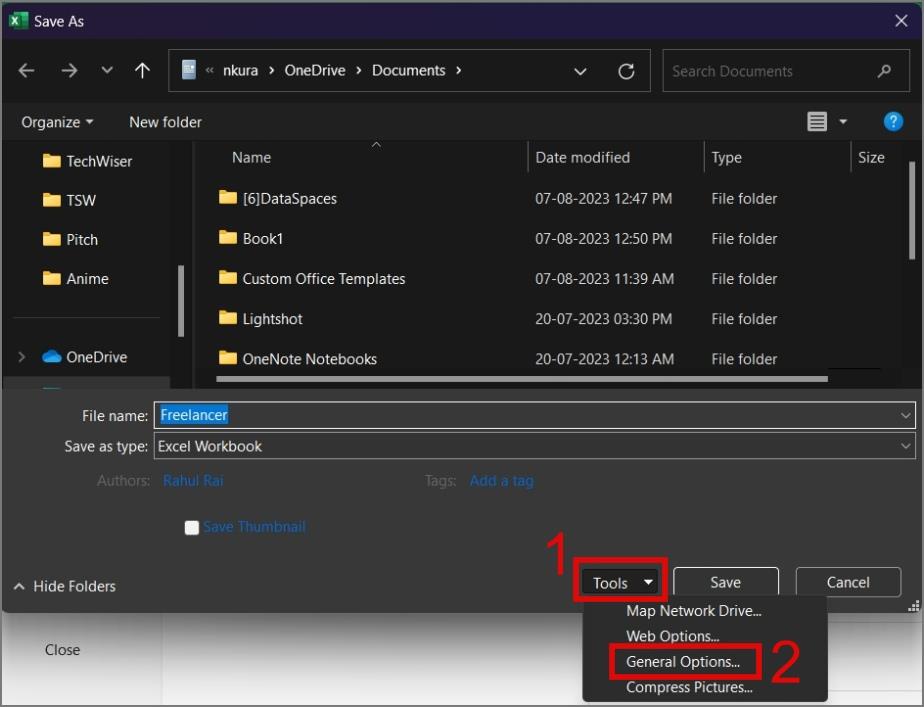
Task: Click the location icon in address bar
Action: pyautogui.click(x=189, y=70)
